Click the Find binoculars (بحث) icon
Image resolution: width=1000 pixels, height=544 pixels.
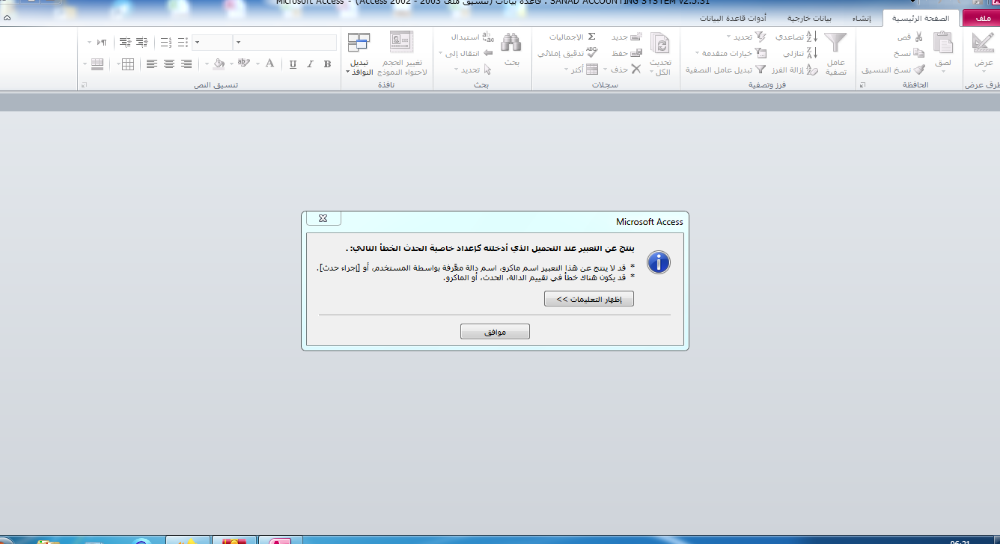point(510,43)
